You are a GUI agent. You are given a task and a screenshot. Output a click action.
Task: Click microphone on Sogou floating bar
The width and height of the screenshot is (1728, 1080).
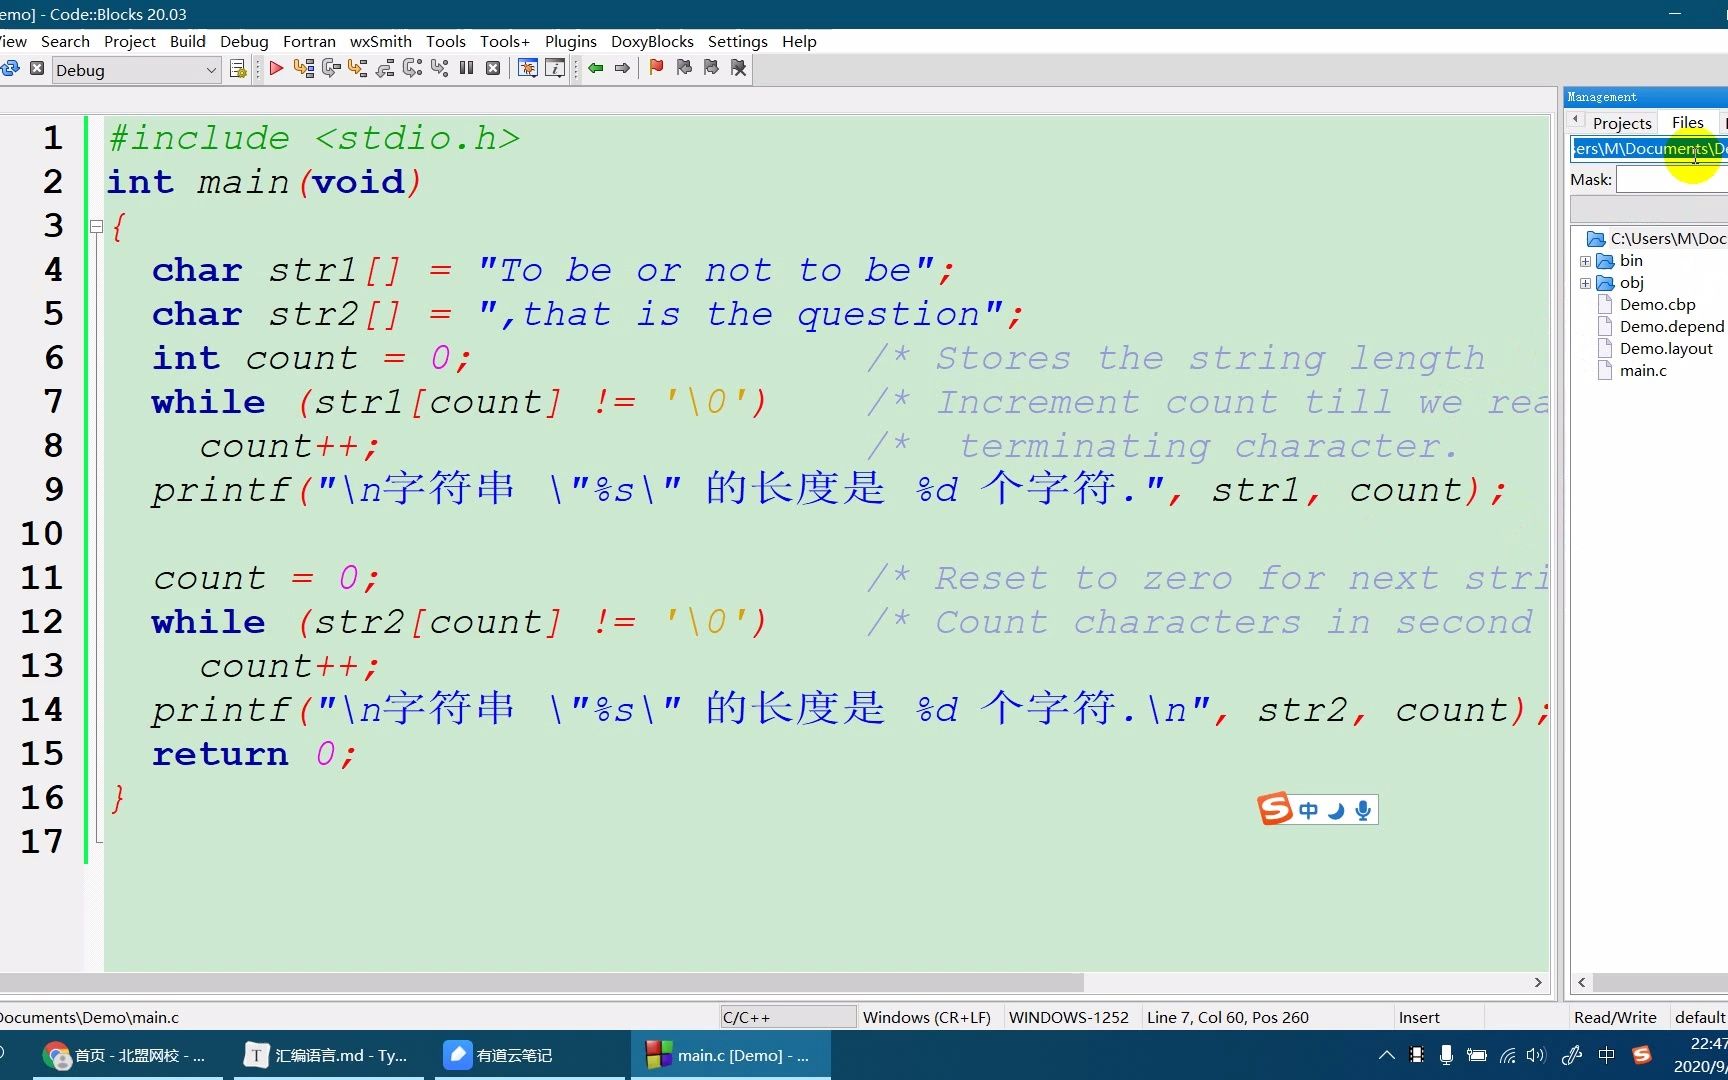click(1362, 811)
